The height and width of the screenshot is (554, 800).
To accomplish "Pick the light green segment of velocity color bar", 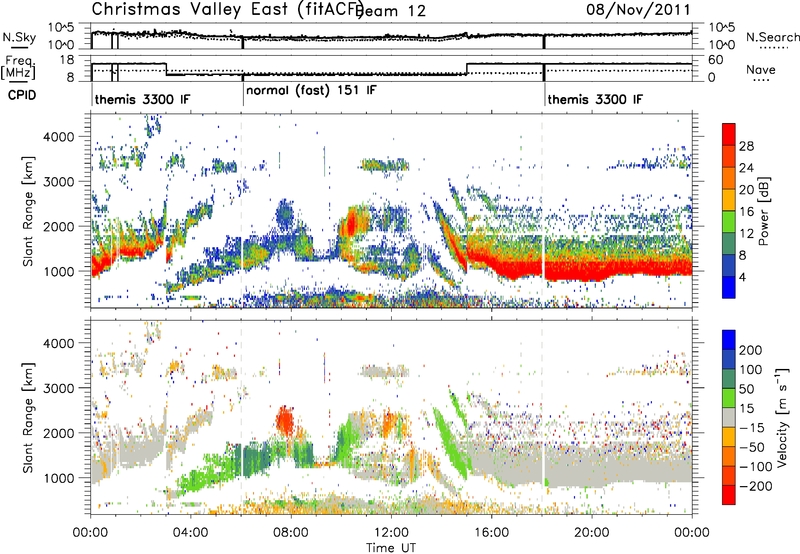I will coord(729,398).
